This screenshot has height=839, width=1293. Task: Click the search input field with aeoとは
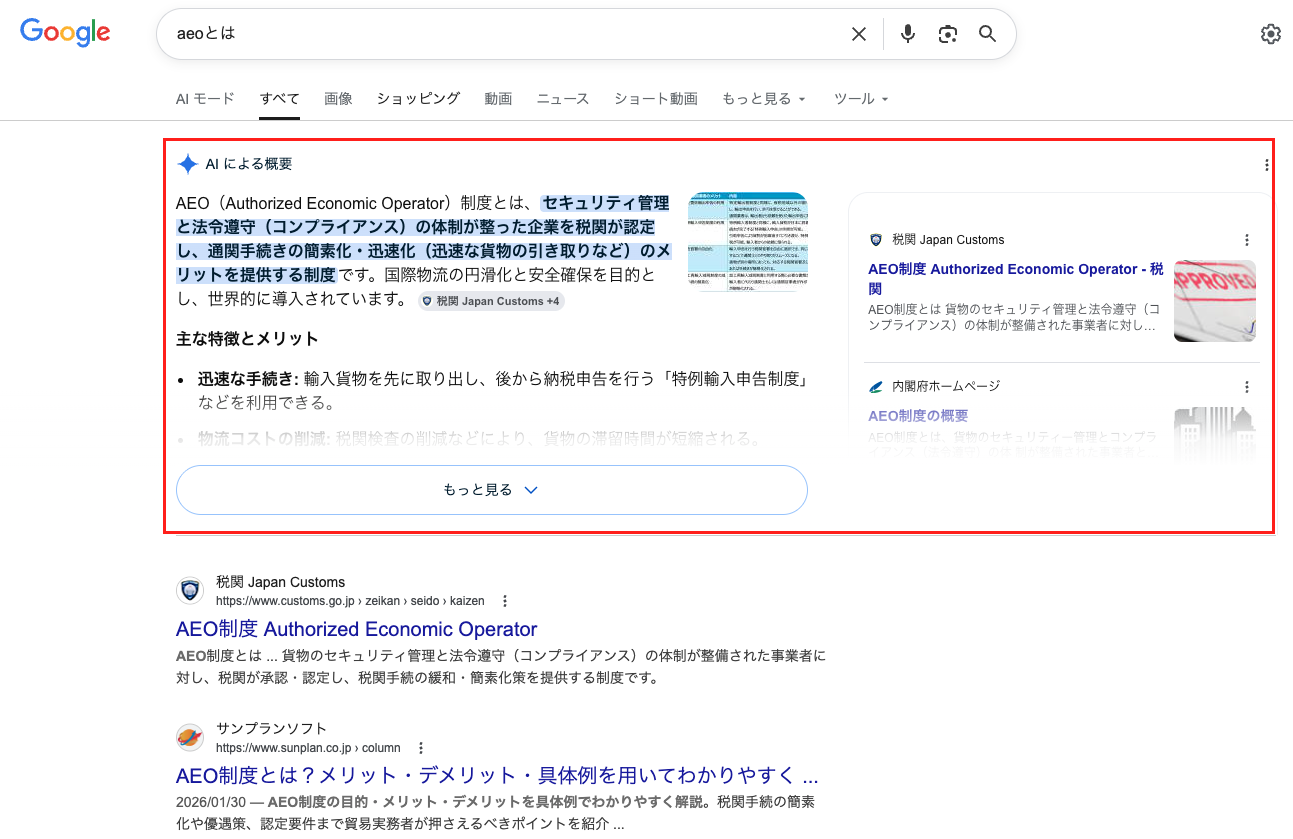pos(505,34)
